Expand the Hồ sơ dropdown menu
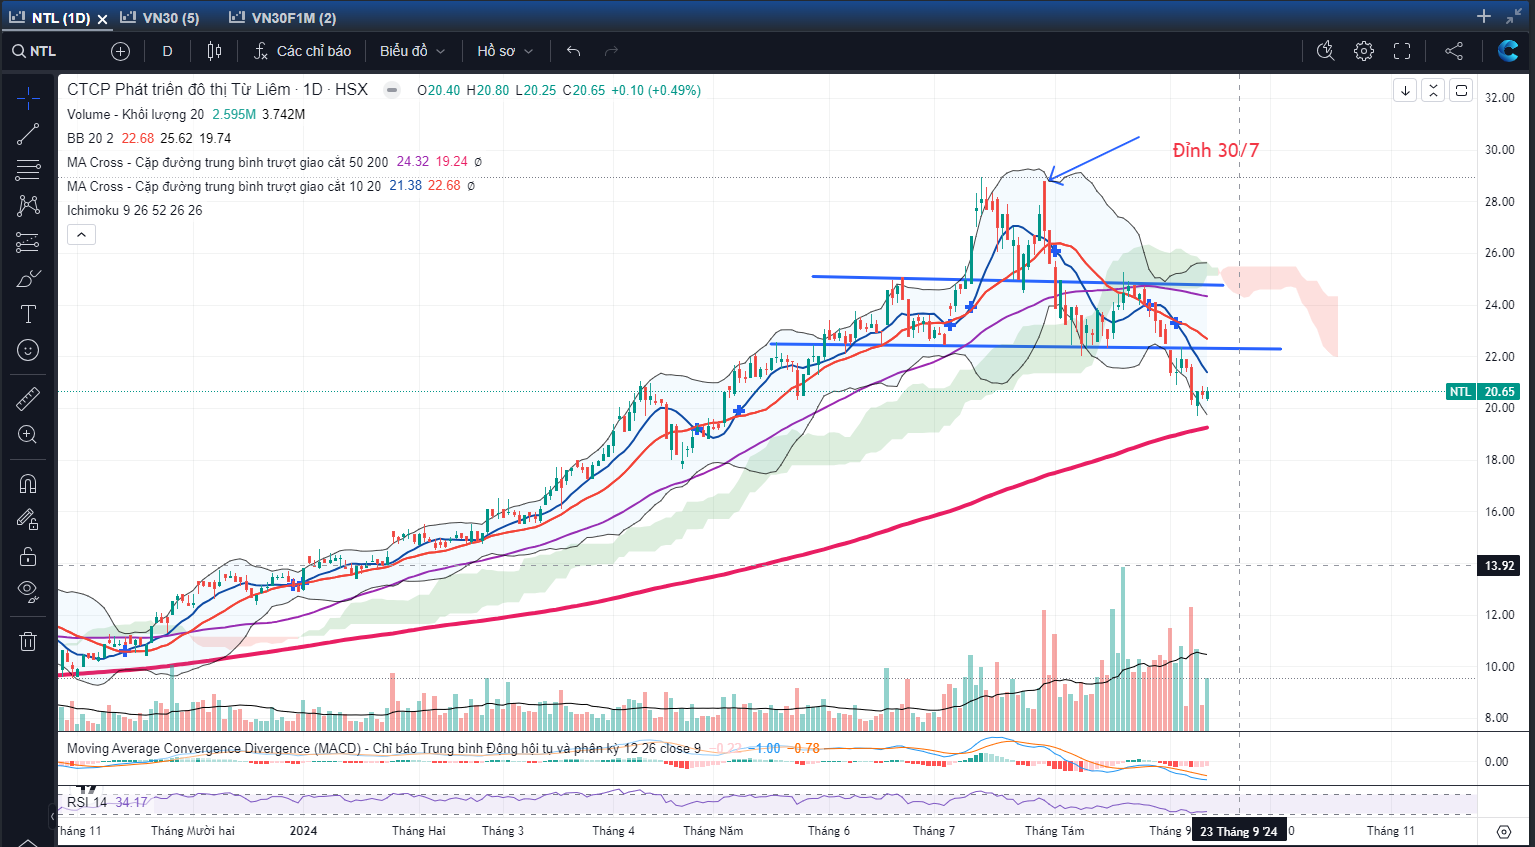 [505, 51]
